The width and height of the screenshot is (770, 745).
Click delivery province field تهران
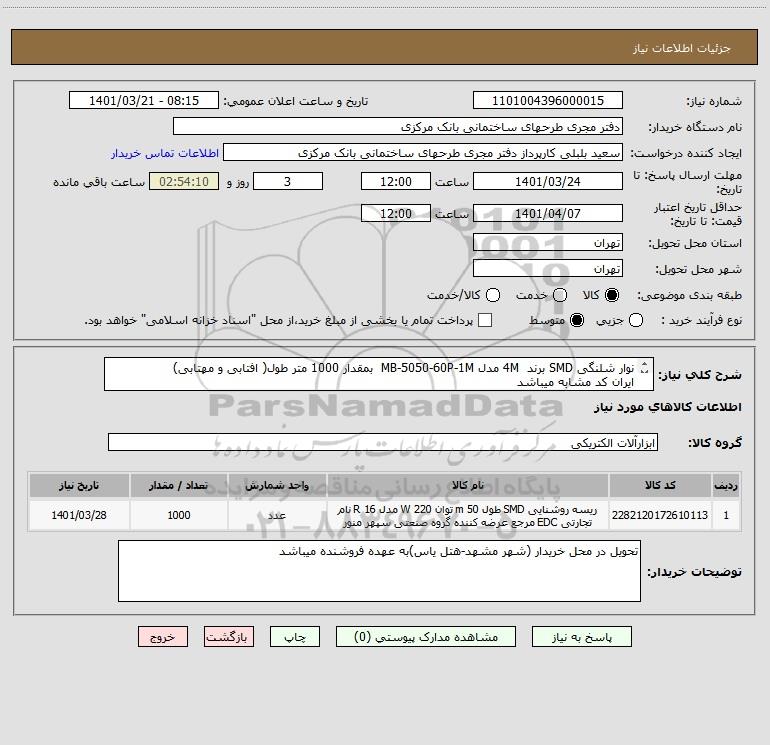point(548,243)
